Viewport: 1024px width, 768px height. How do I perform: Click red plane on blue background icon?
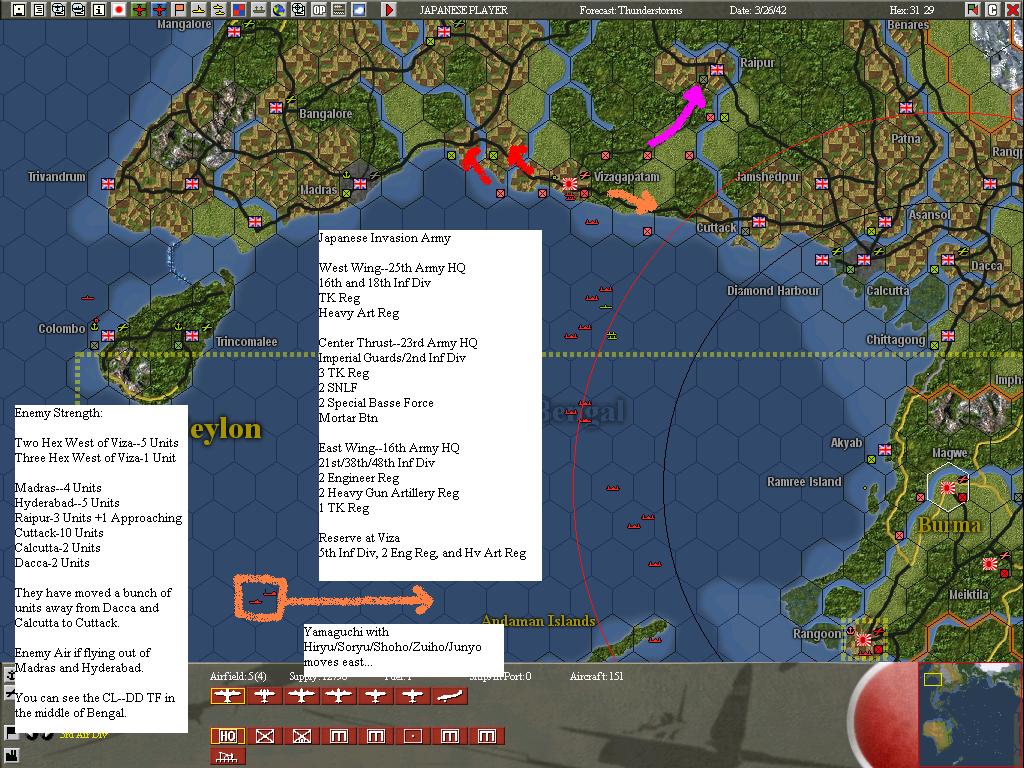pyautogui.click(x=159, y=10)
